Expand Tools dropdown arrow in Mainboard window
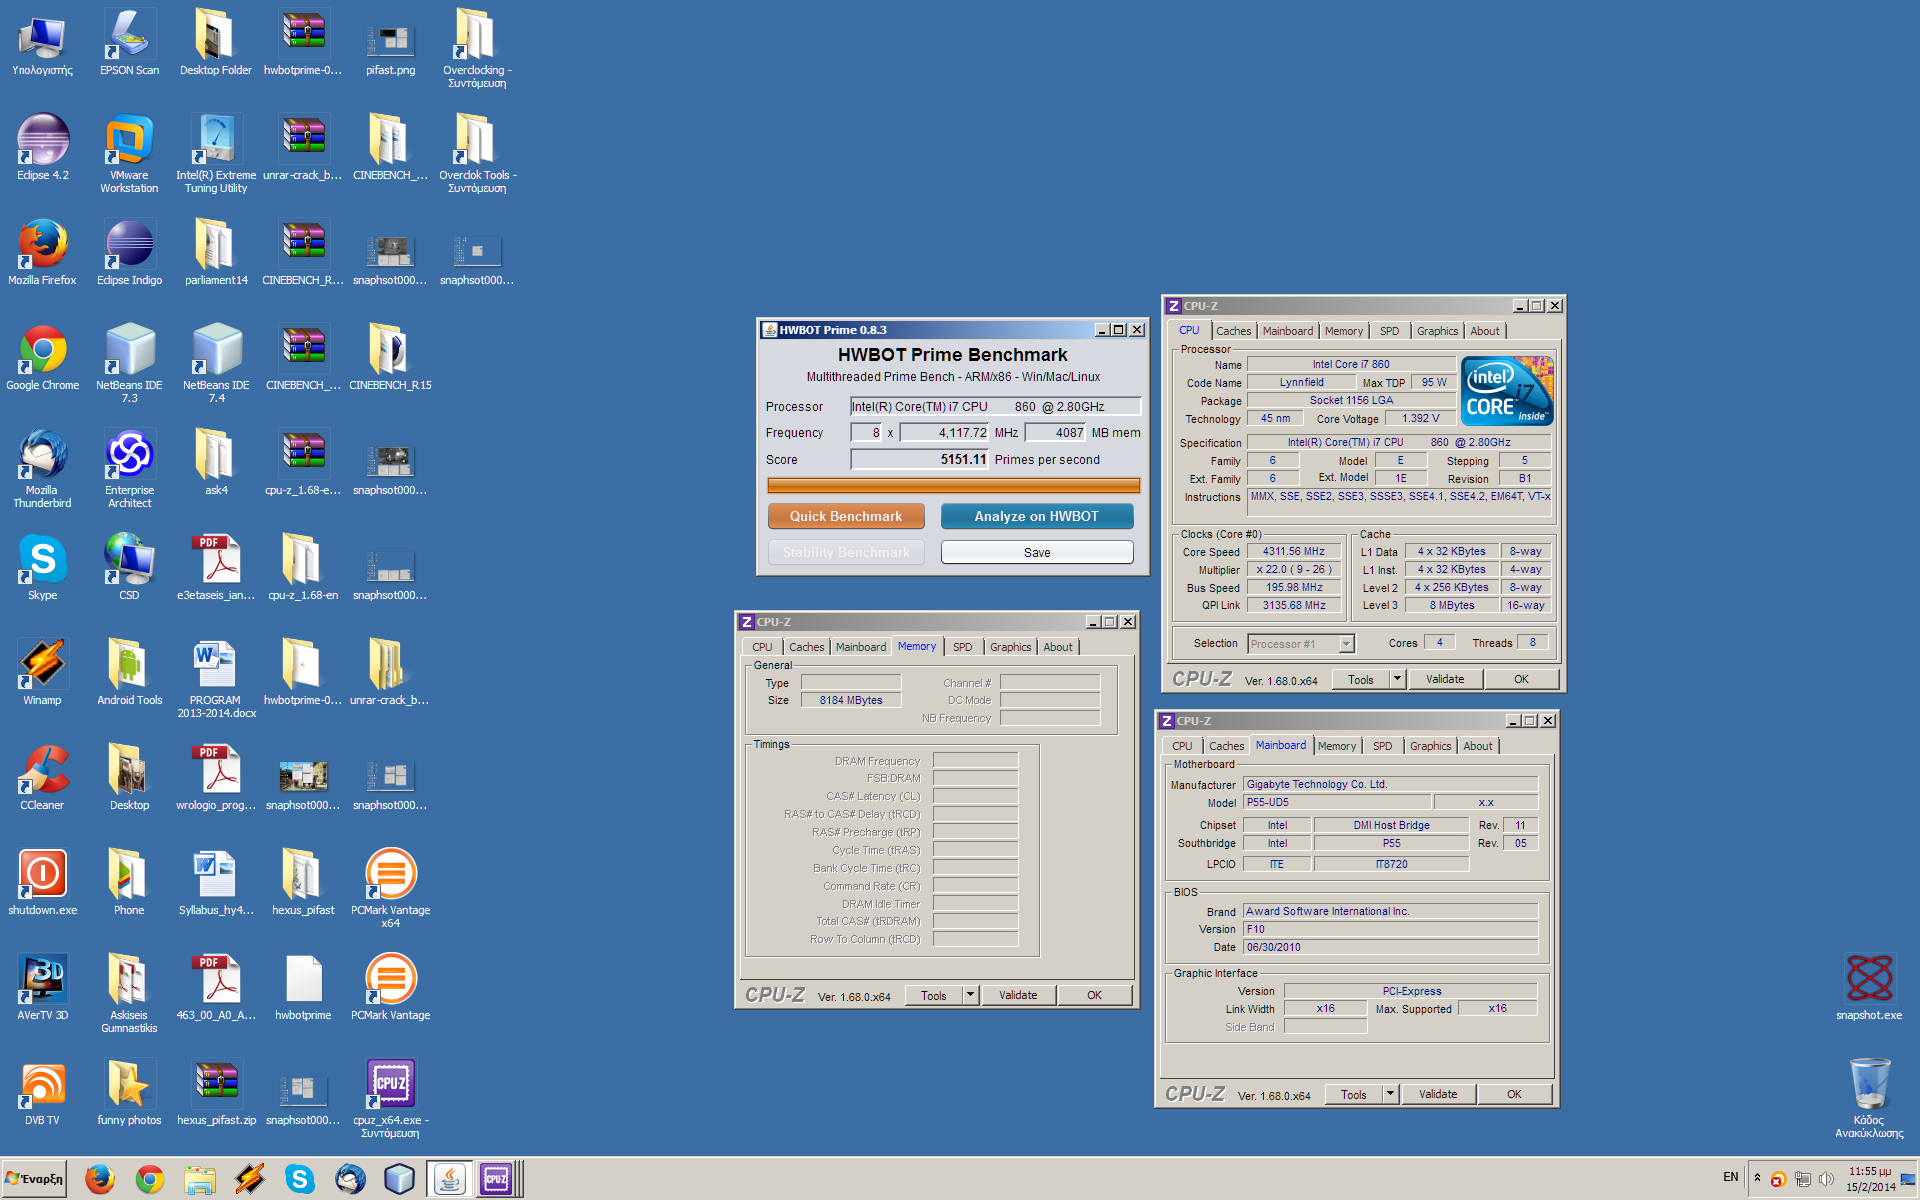1920x1200 pixels. [x=1390, y=1094]
